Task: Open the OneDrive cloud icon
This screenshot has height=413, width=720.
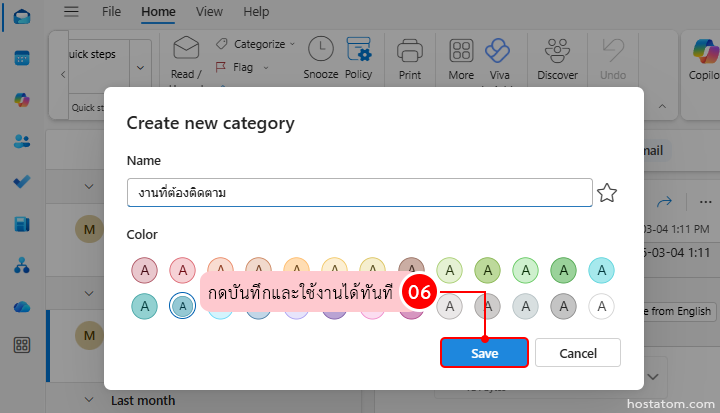Action: coord(22,306)
